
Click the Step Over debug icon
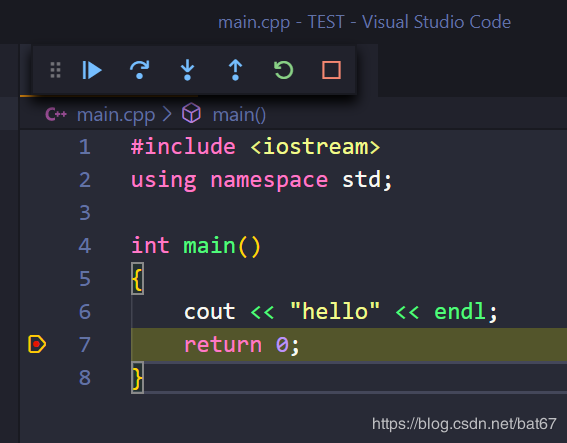pos(140,70)
